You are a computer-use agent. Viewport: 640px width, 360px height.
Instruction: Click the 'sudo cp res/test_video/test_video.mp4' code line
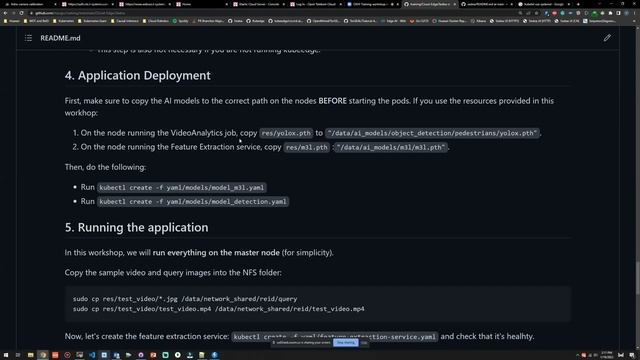pyautogui.click(x=218, y=309)
